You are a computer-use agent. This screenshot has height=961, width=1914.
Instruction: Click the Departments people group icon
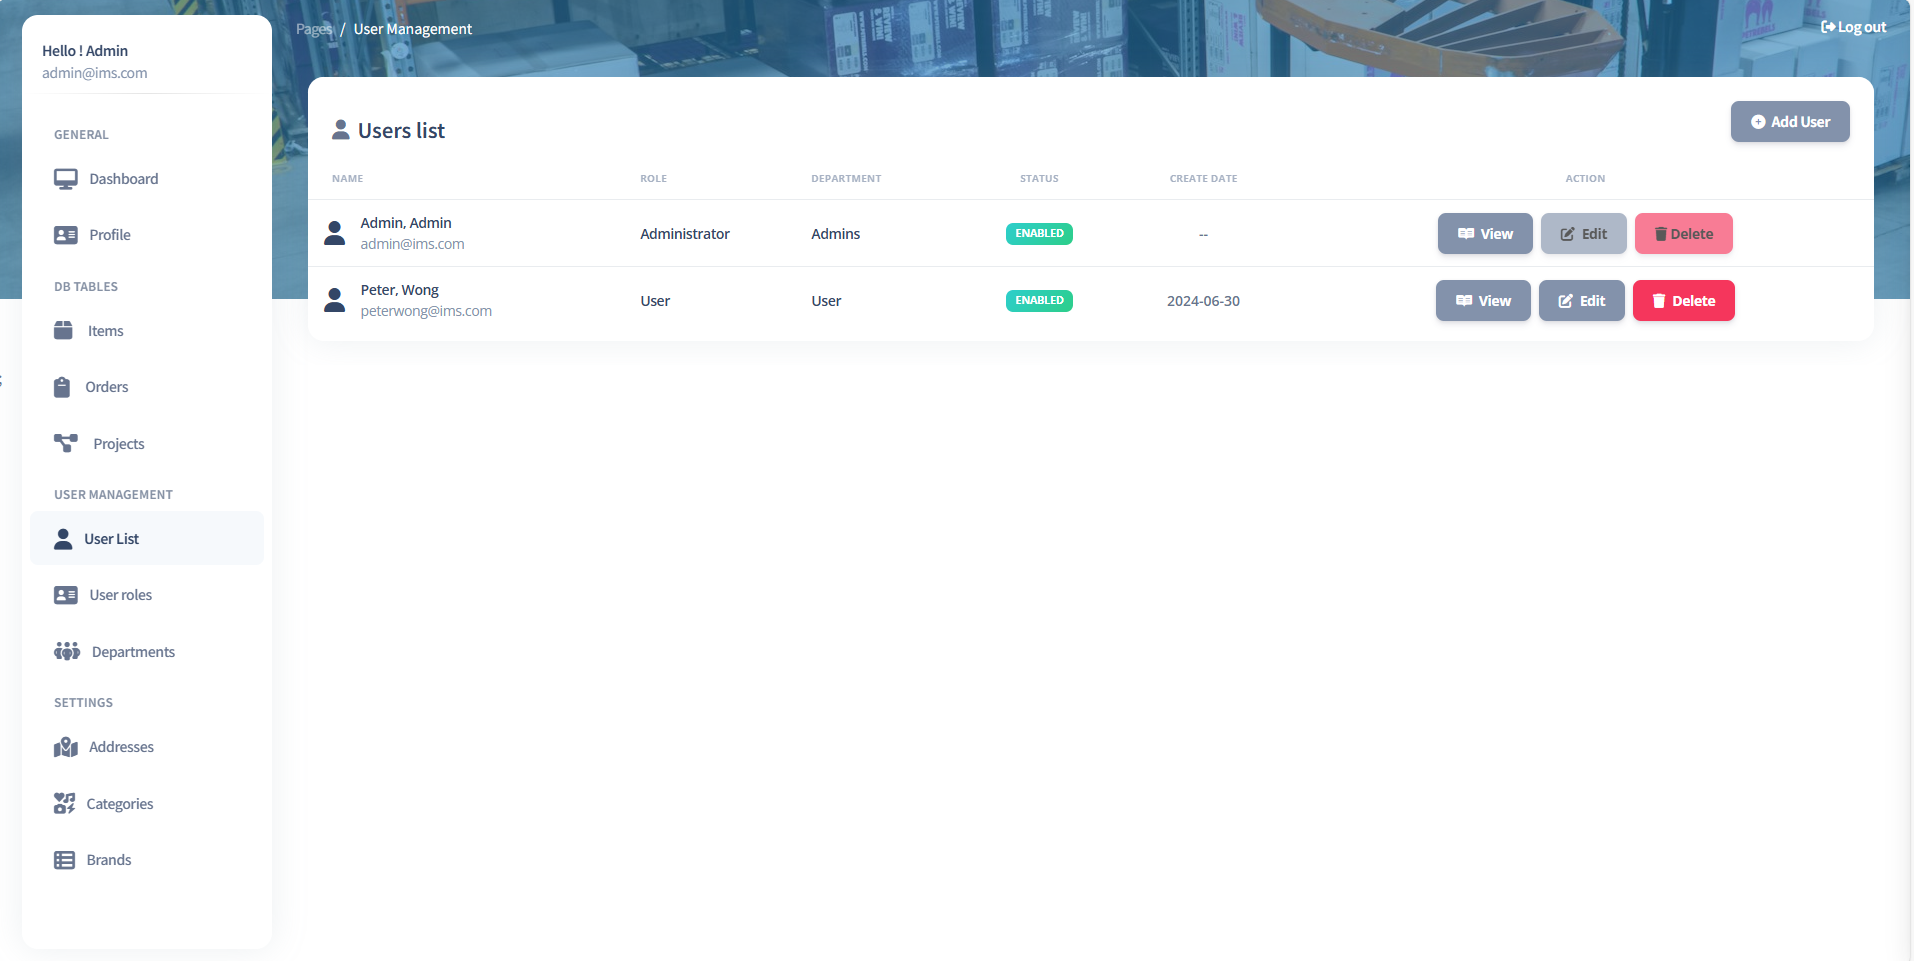[67, 652]
